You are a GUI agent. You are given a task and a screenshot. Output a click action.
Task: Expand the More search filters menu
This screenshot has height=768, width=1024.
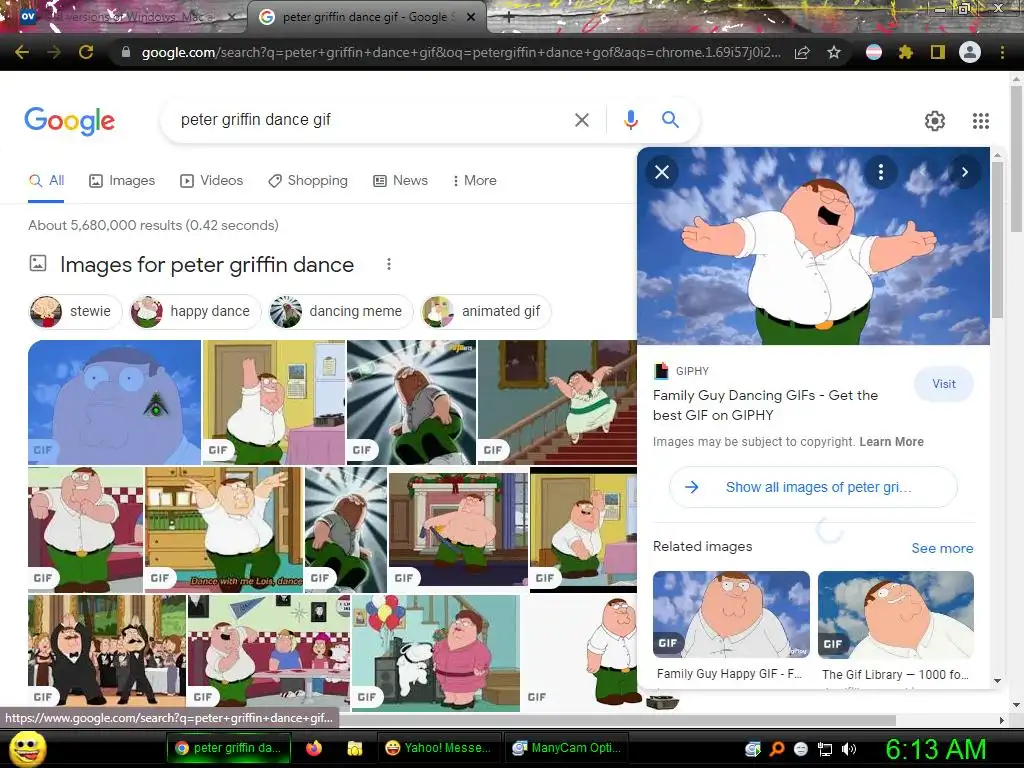(x=475, y=180)
